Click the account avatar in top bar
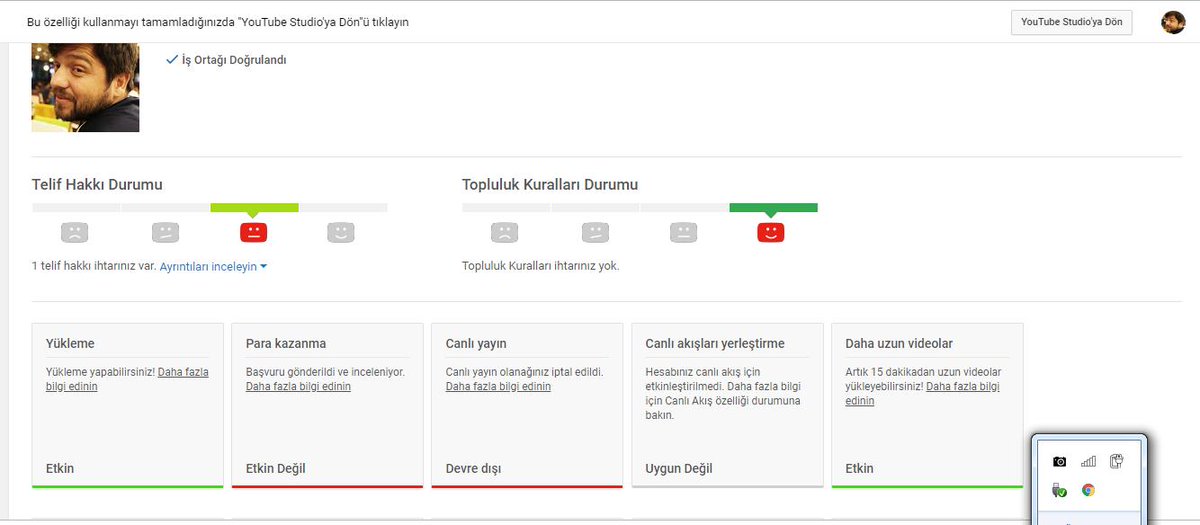1200x525 pixels. click(1173, 22)
